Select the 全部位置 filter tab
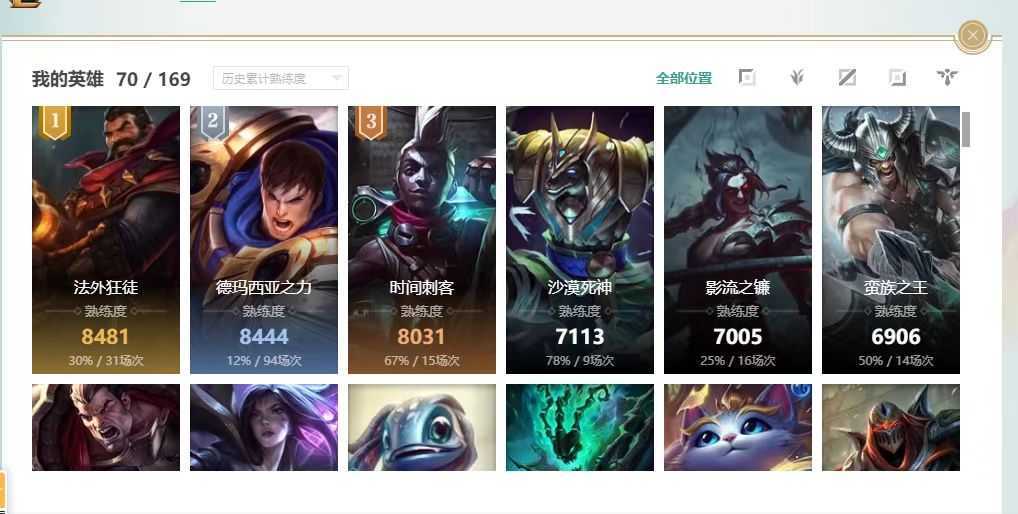The width and height of the screenshot is (1018, 514). pos(684,79)
